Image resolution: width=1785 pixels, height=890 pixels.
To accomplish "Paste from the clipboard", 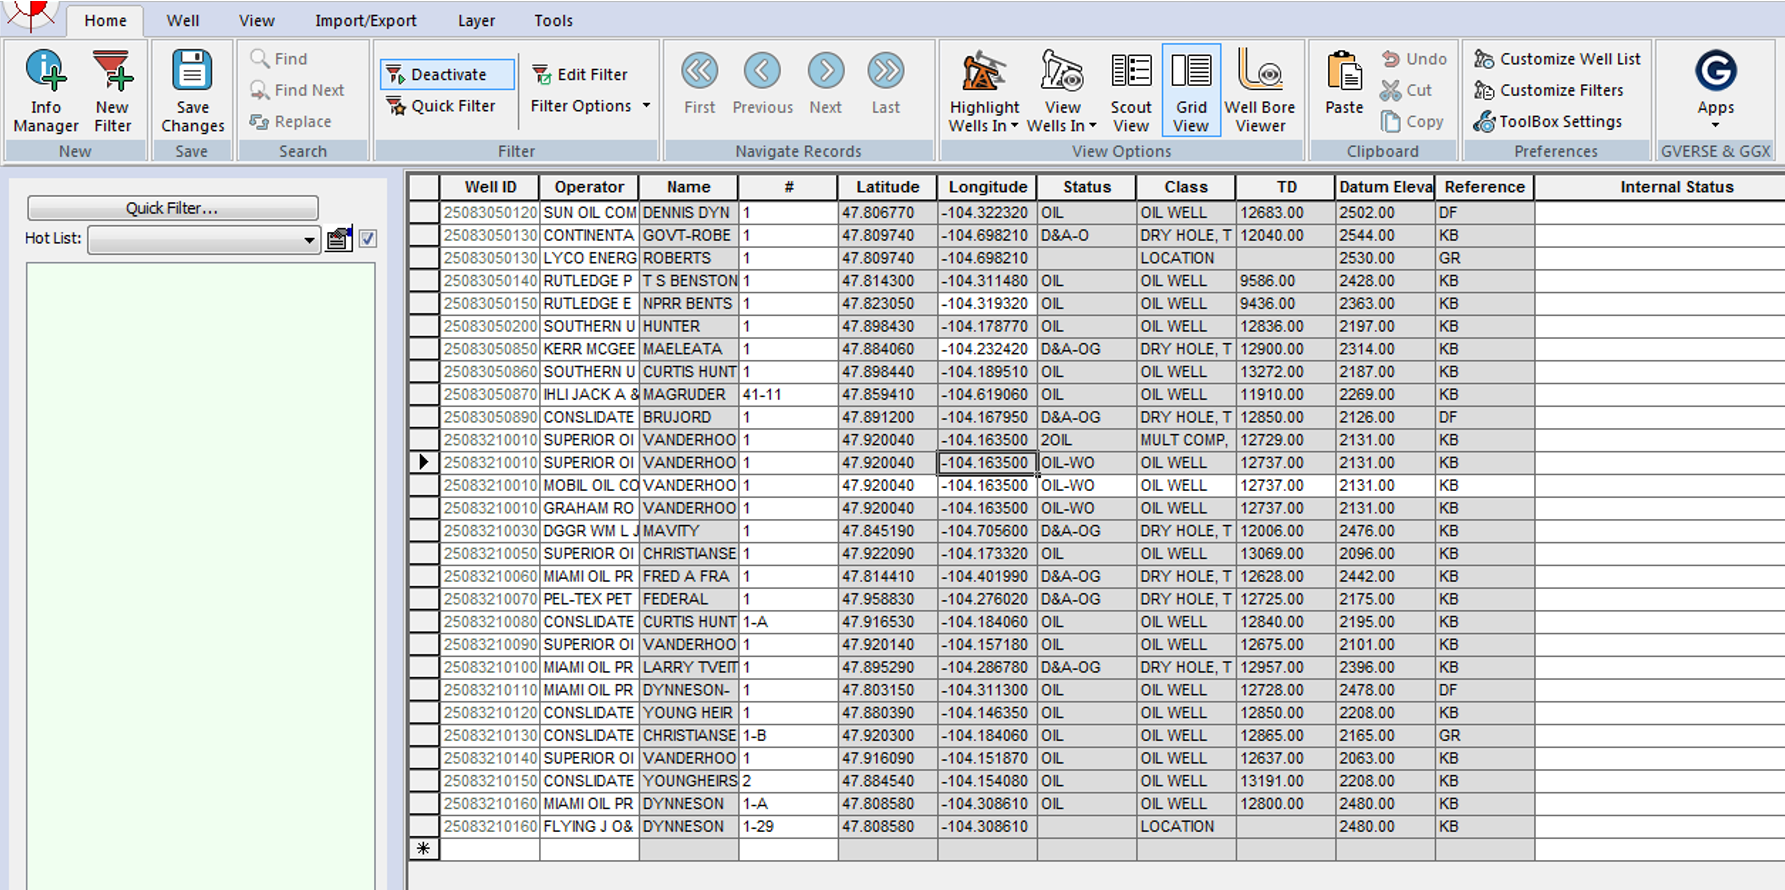I will pos(1343,84).
